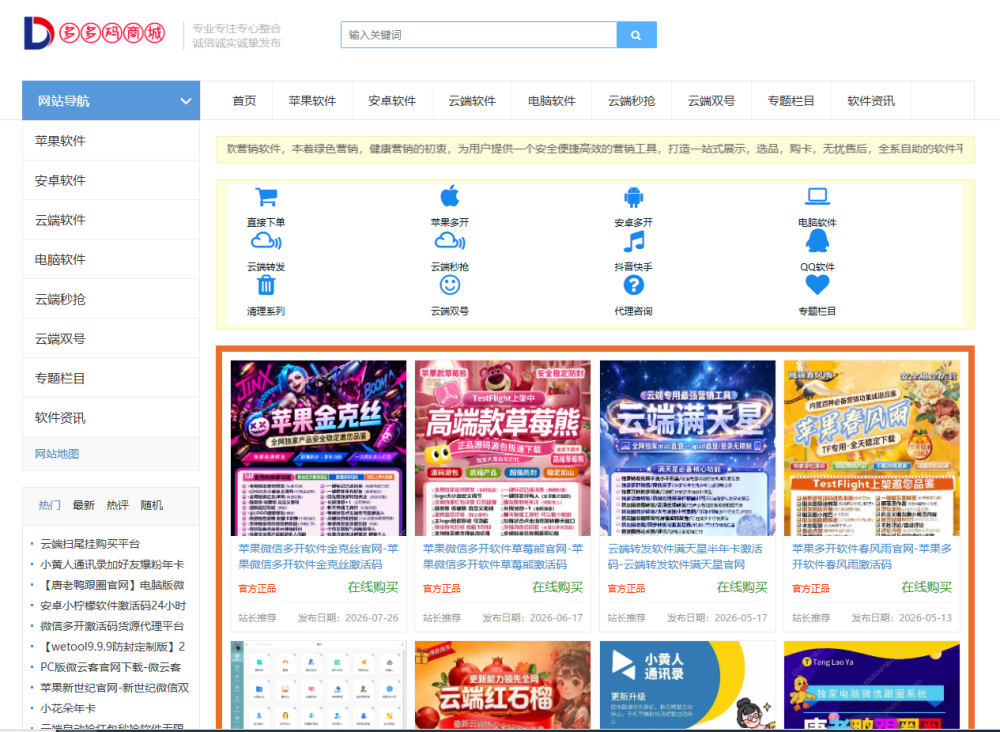Open the 专题栏目 heart icon
The image size is (1000, 732).
tap(817, 284)
